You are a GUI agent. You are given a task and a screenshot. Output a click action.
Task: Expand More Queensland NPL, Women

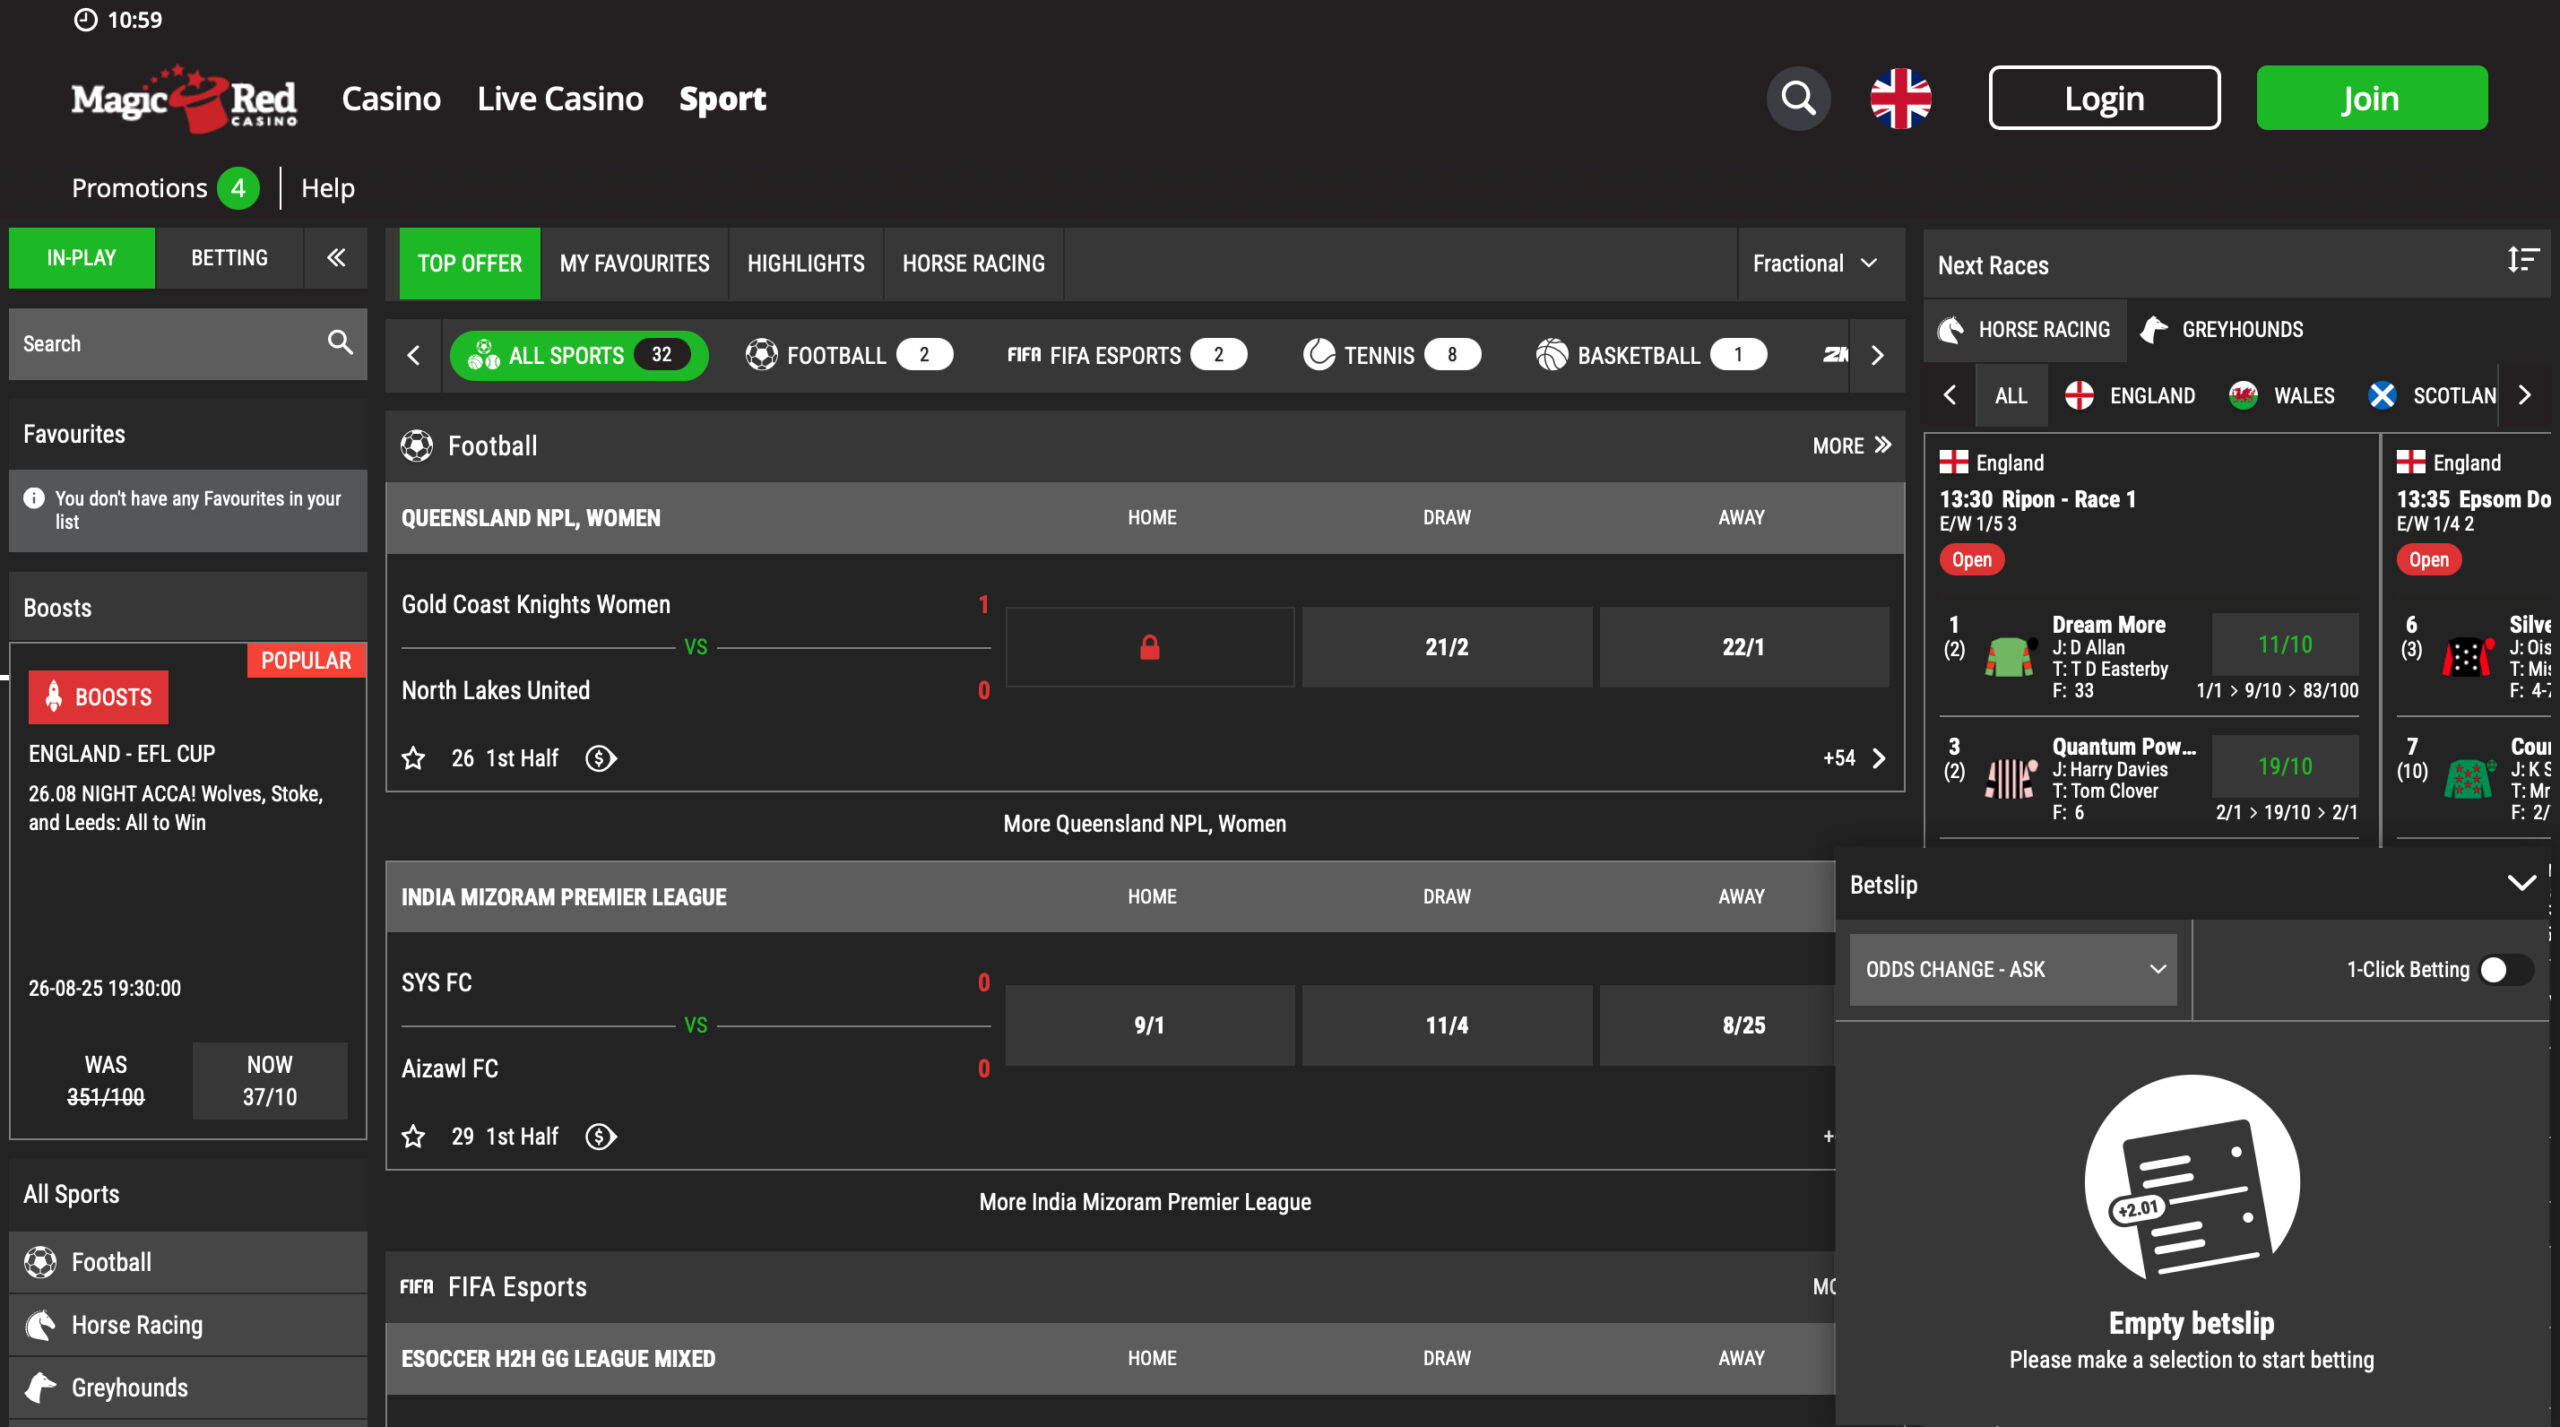[x=1145, y=823]
